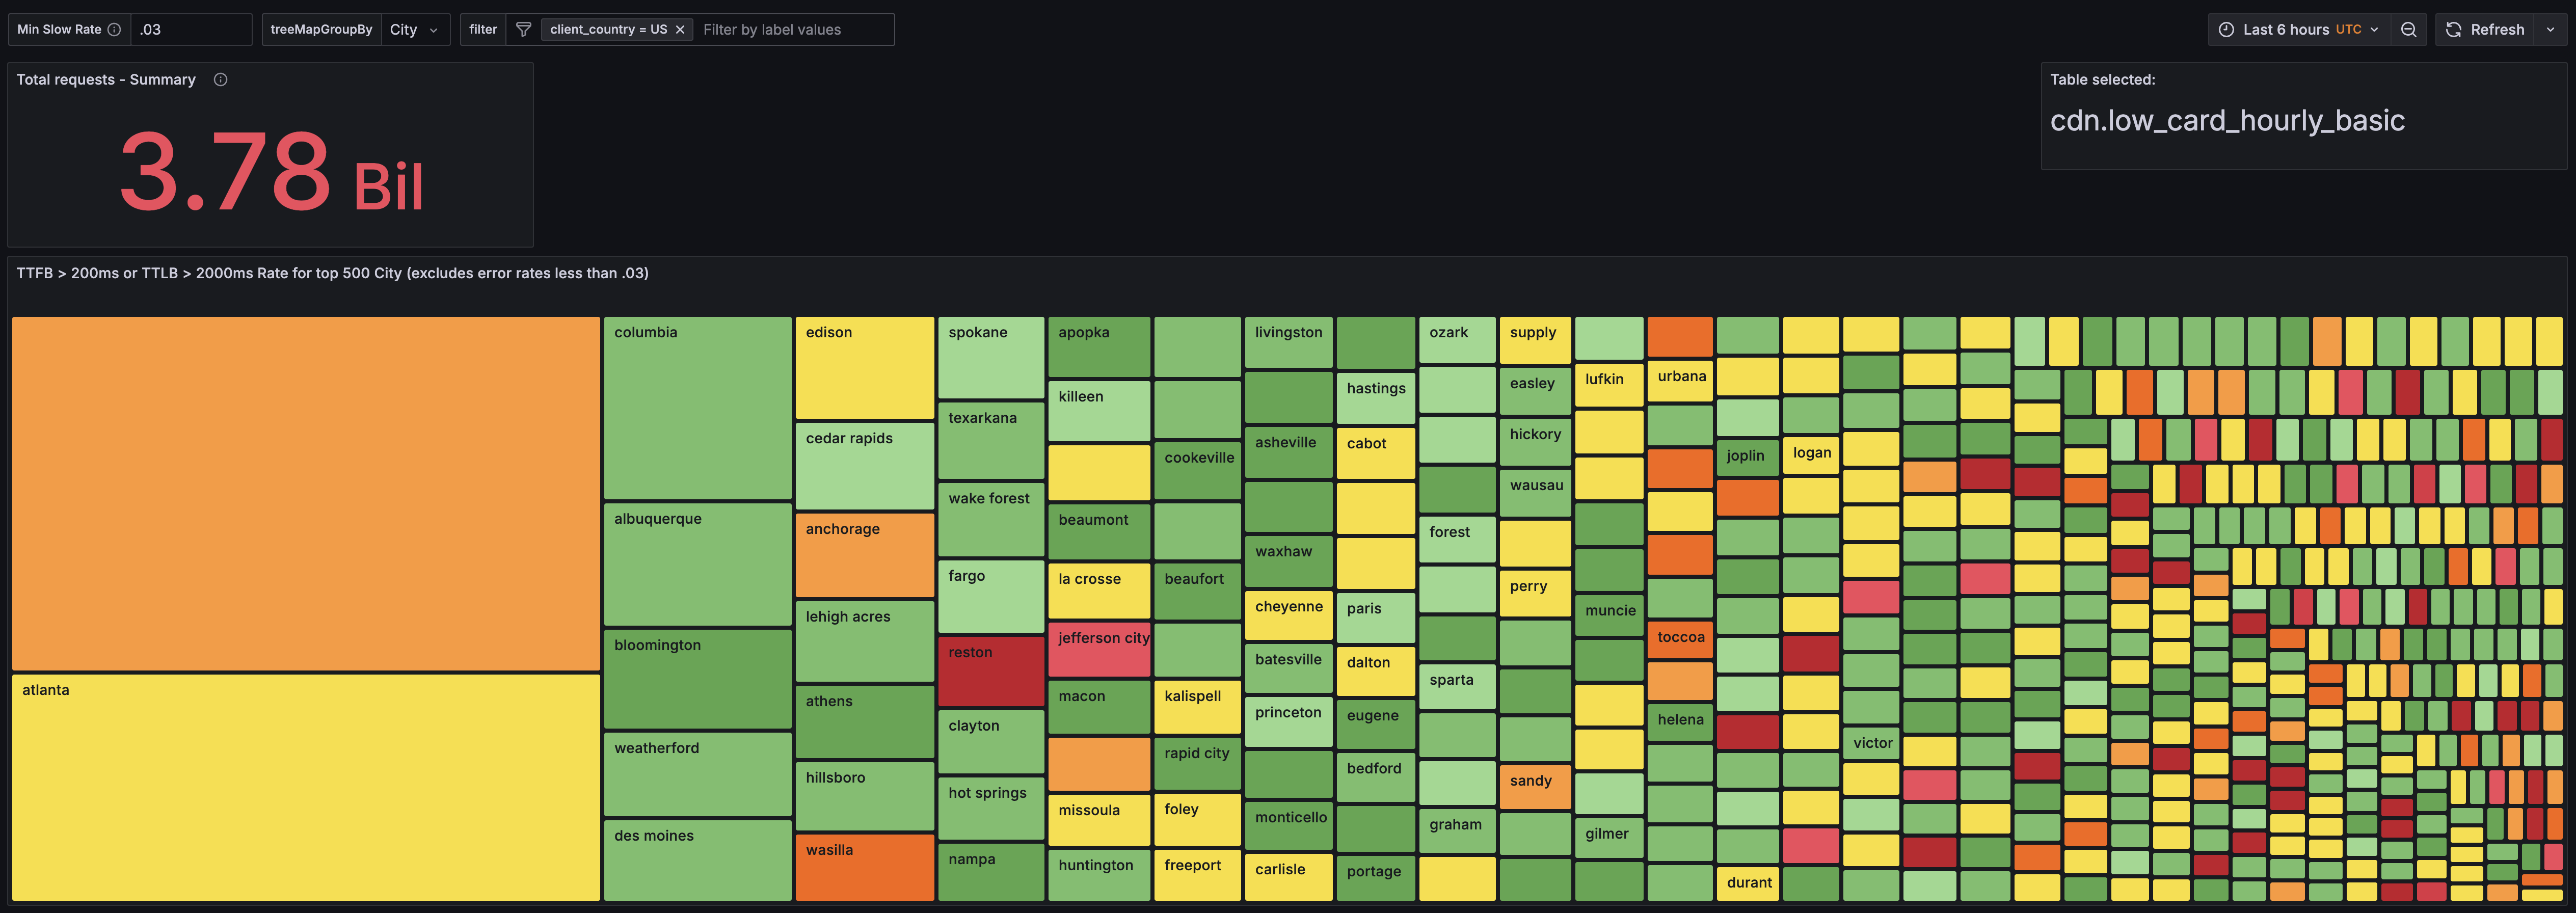
Task: Click the filter funnel icon
Action: click(x=523, y=30)
